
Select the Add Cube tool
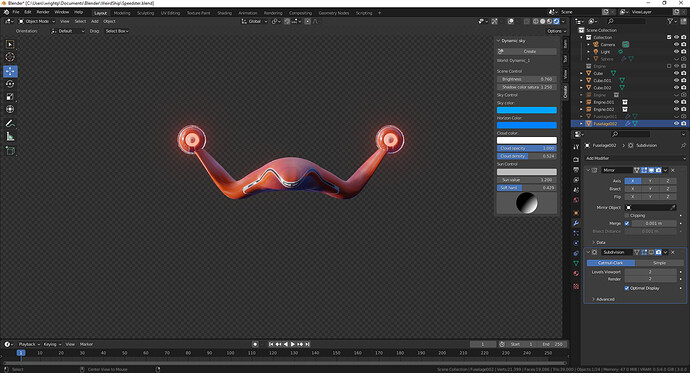point(10,151)
